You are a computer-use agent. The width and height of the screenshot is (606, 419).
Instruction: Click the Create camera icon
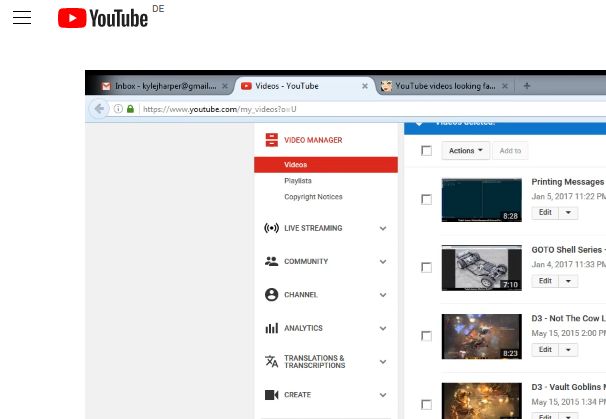click(x=271, y=395)
